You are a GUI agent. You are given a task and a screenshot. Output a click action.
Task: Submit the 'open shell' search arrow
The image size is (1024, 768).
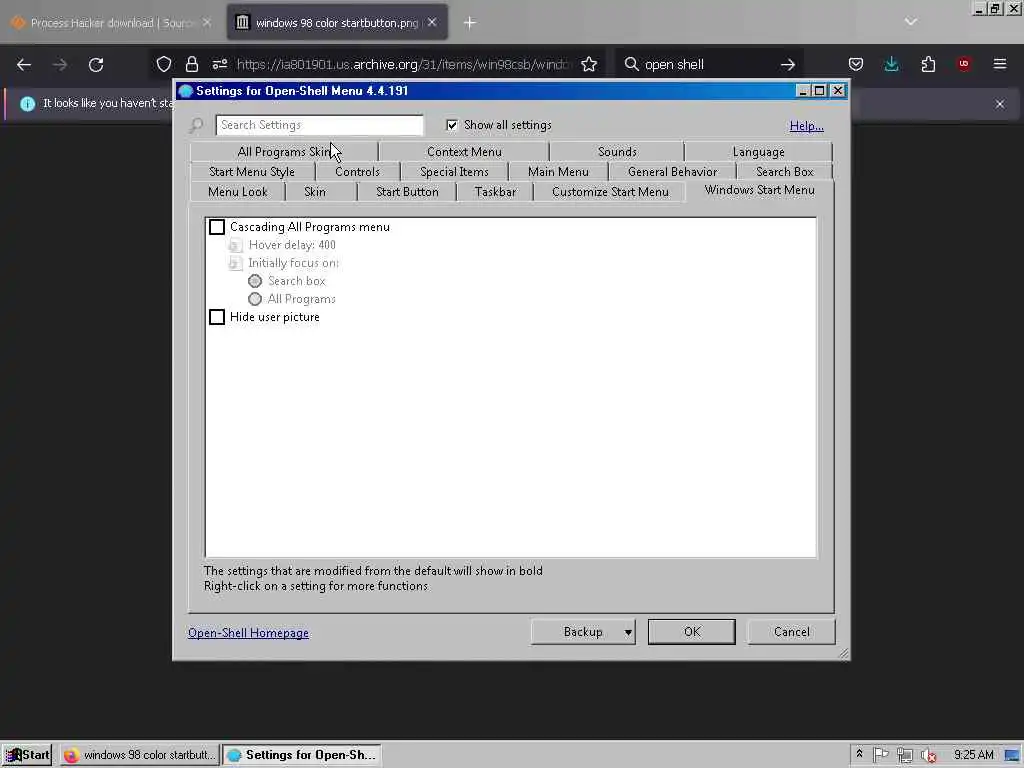point(788,64)
